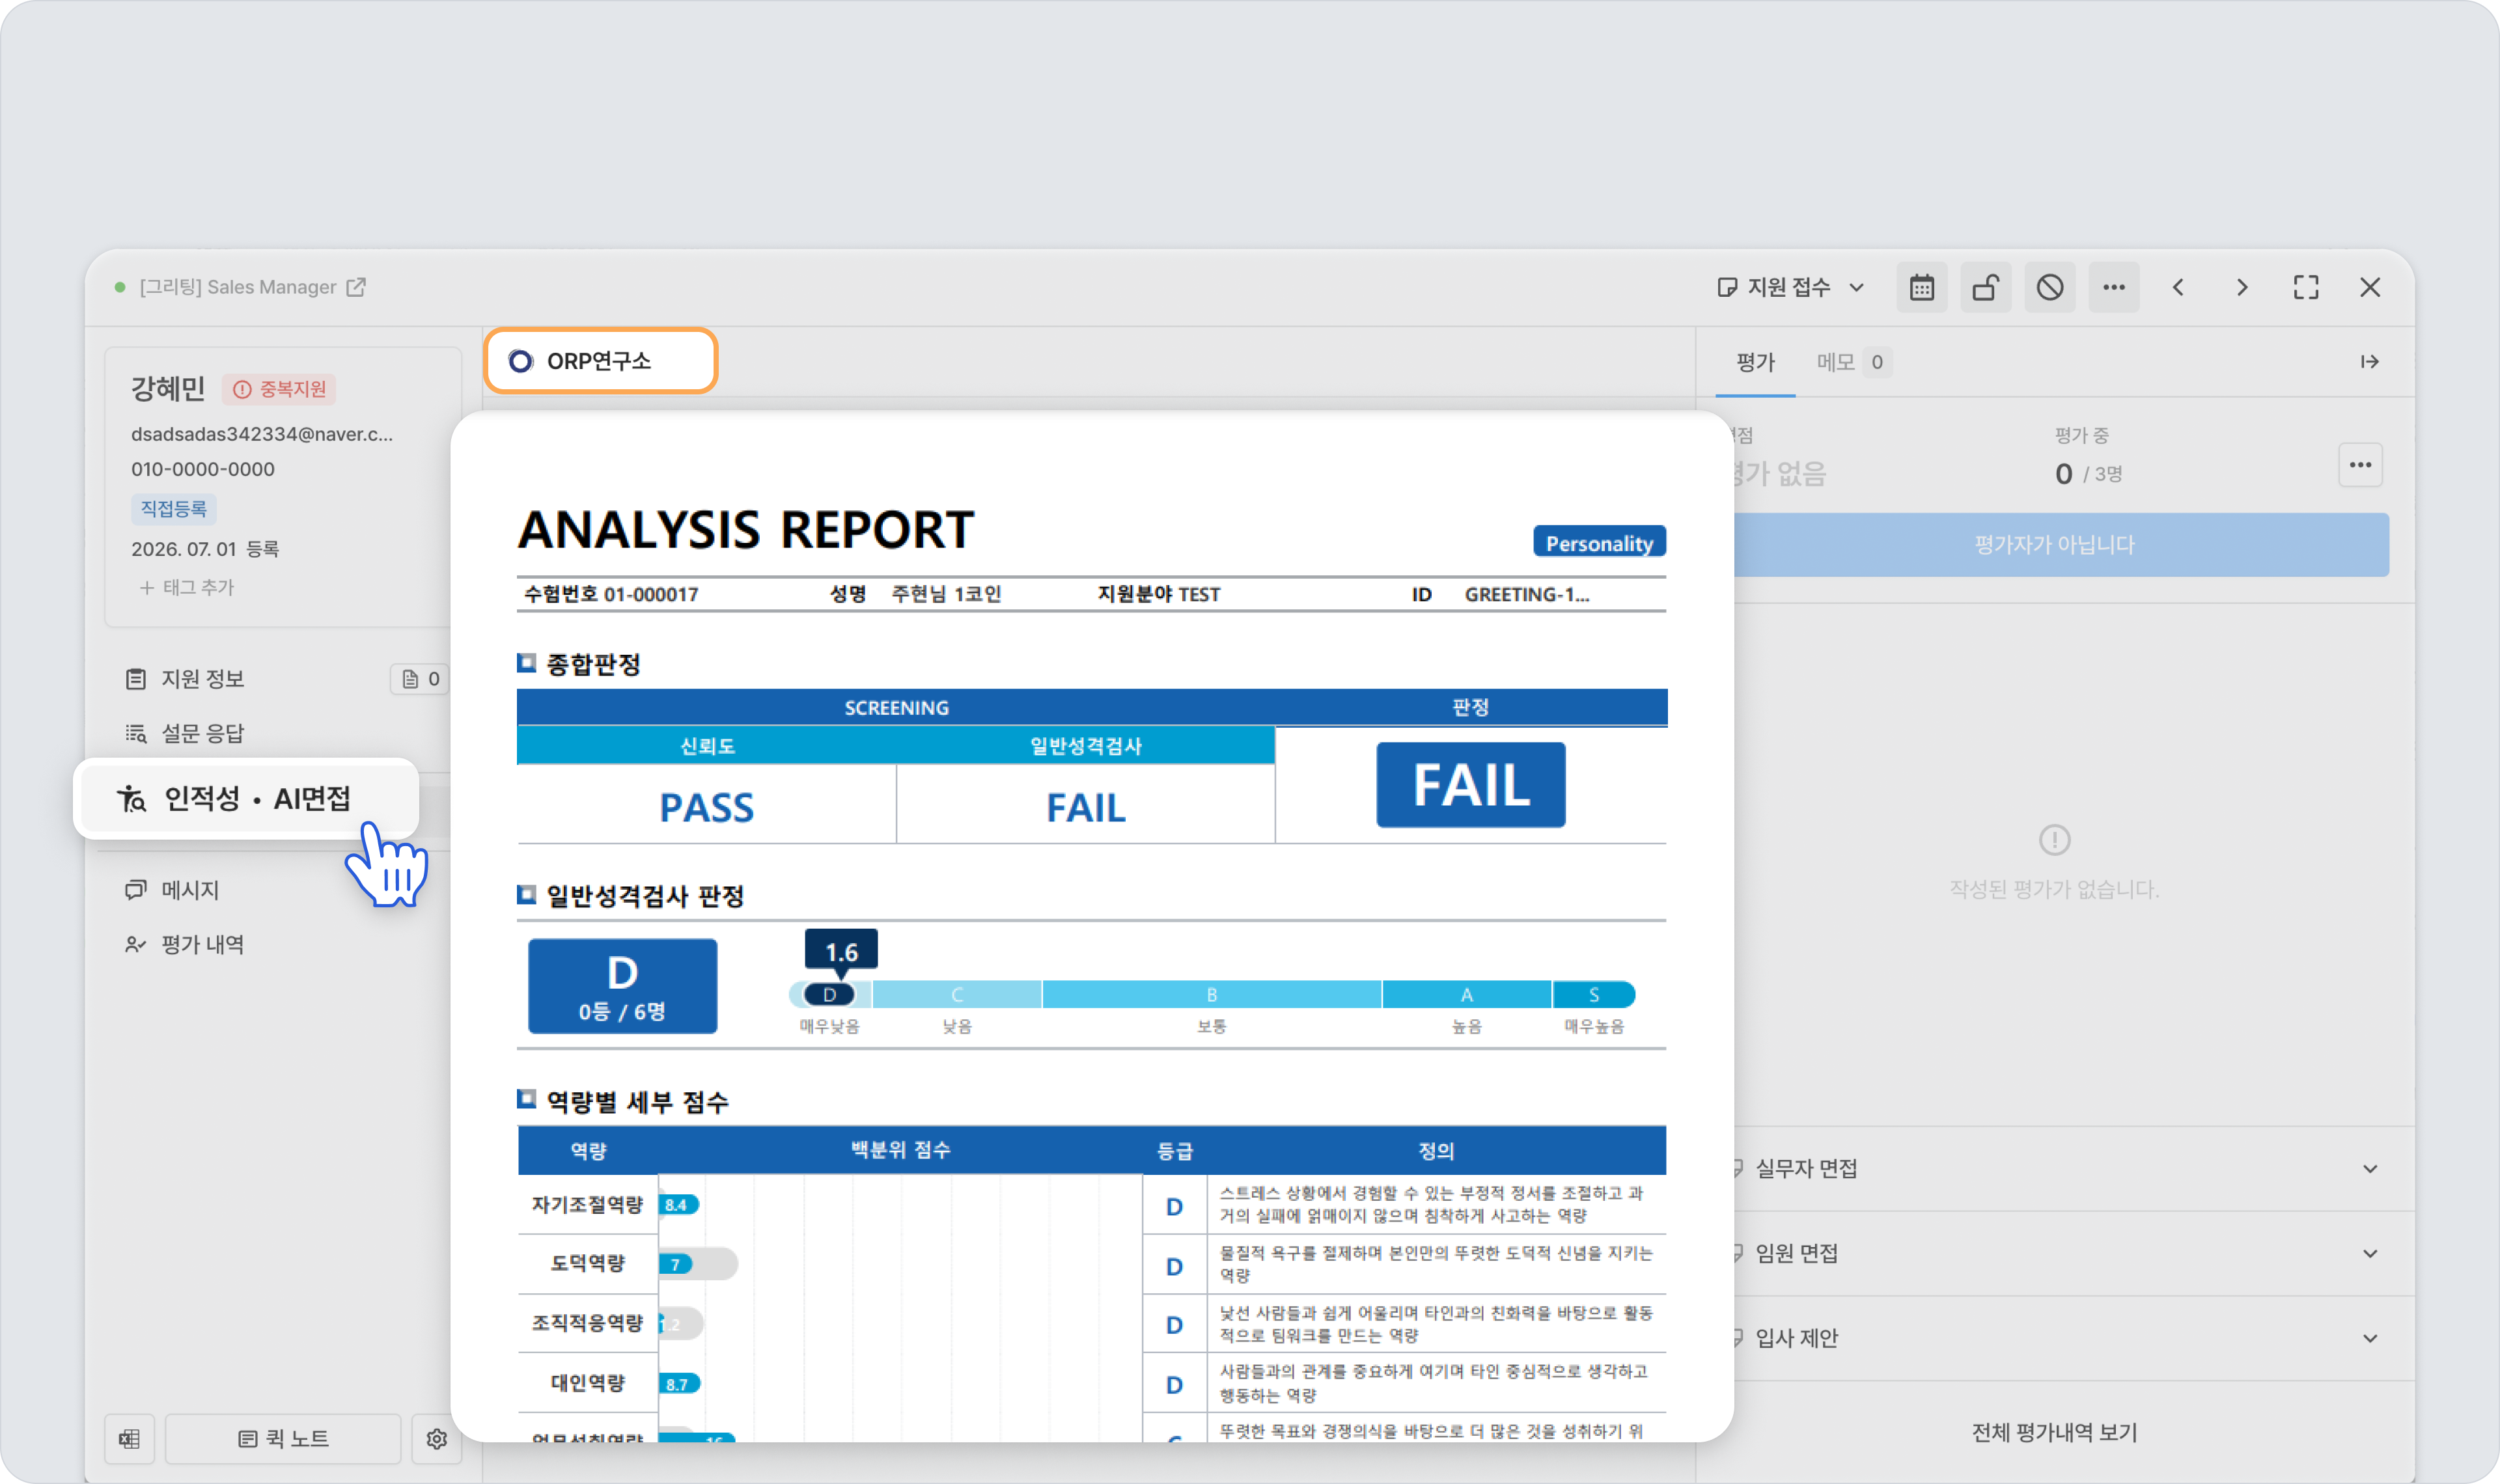Open the calendar schedule icon
Screen dimensions: 2500x1484
click(x=1921, y=288)
